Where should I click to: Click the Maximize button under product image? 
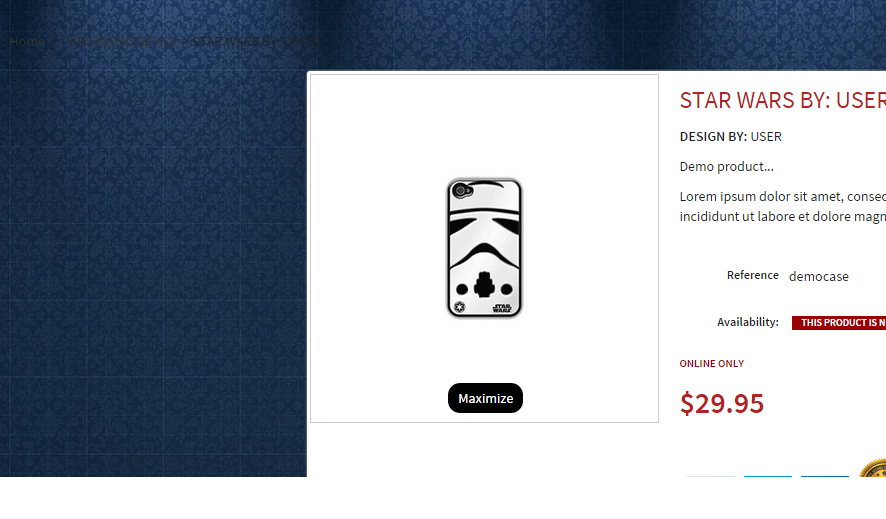pyautogui.click(x=485, y=398)
